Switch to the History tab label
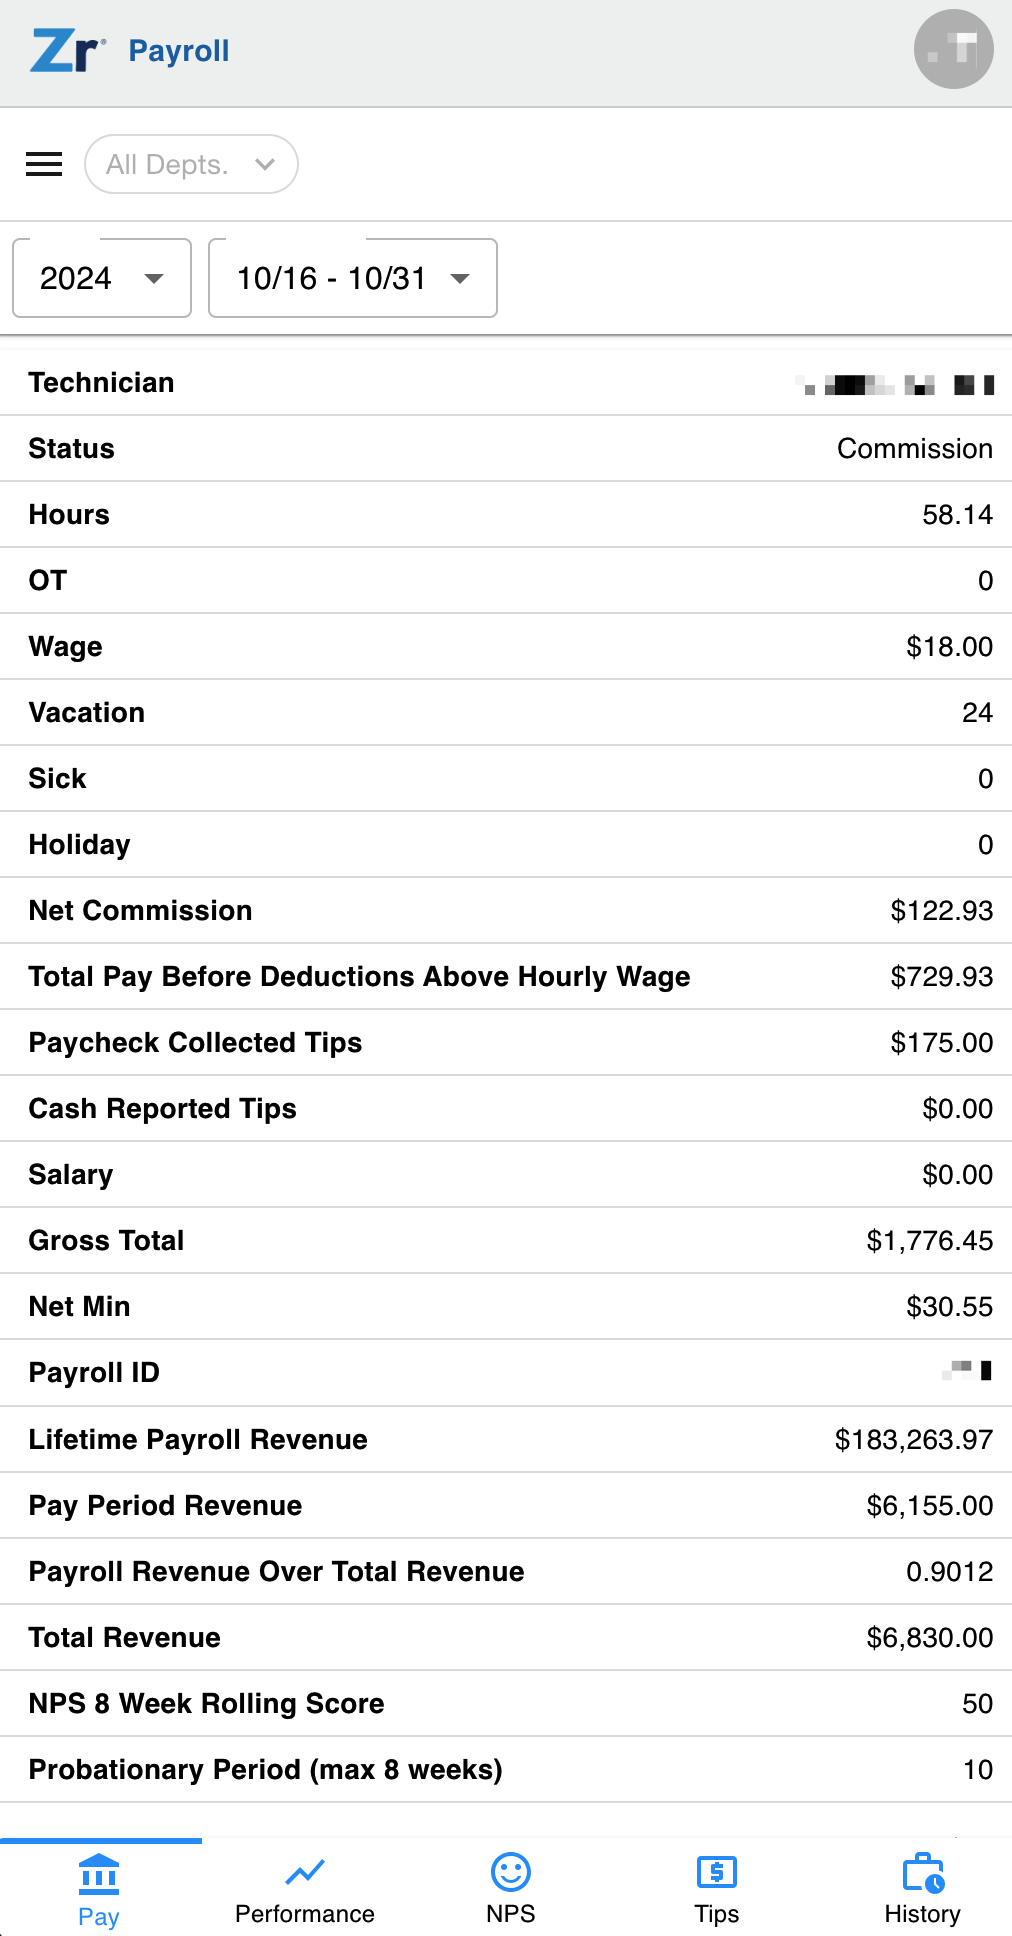 (923, 1914)
